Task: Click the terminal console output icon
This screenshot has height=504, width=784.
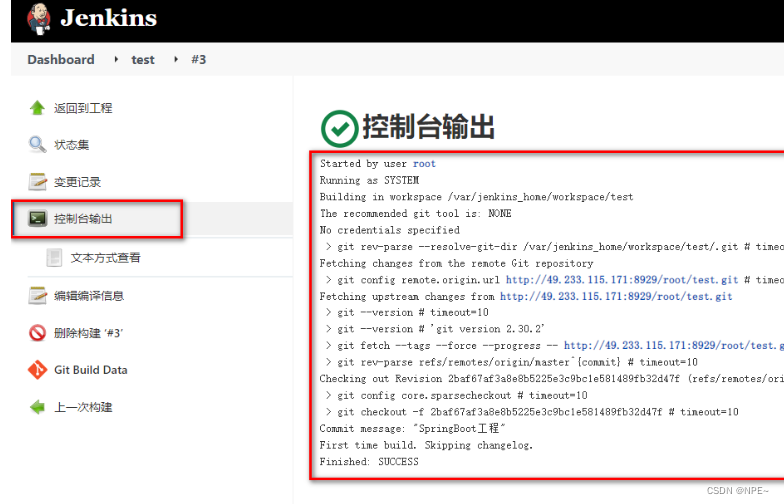Action: (38, 218)
